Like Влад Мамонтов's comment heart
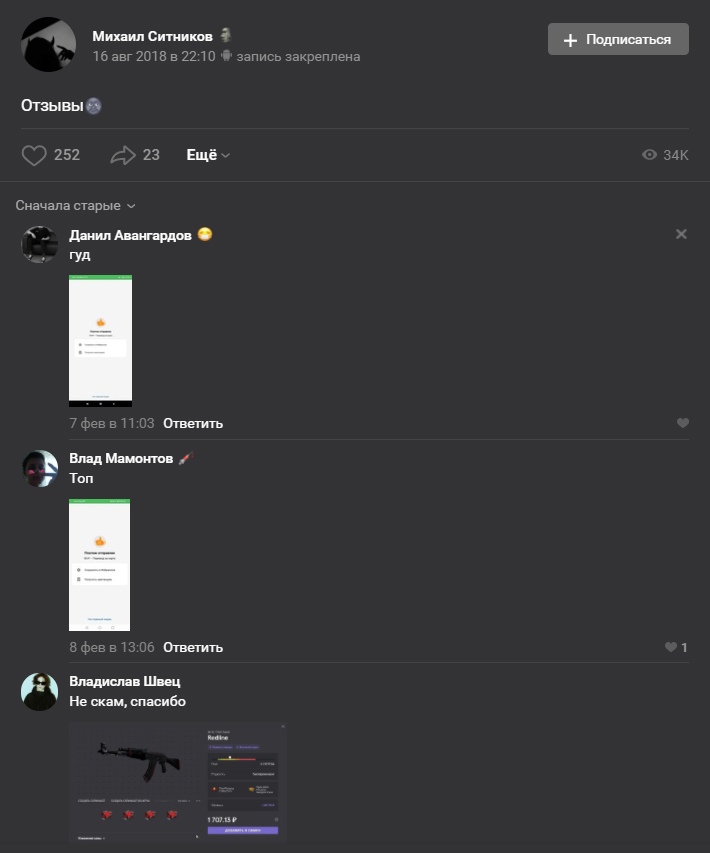 pos(671,647)
